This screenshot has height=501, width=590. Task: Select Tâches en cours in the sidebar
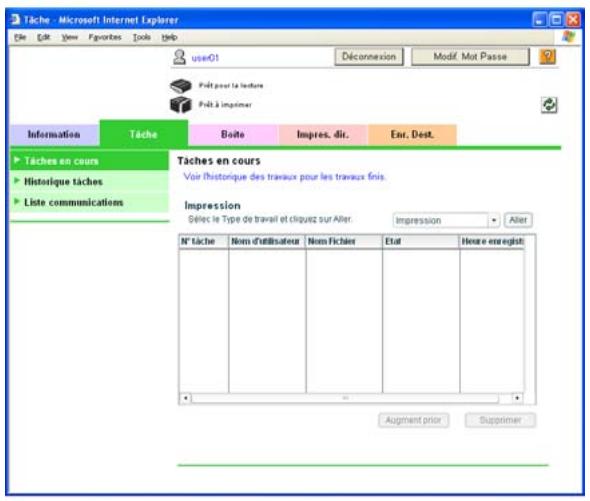(89, 161)
